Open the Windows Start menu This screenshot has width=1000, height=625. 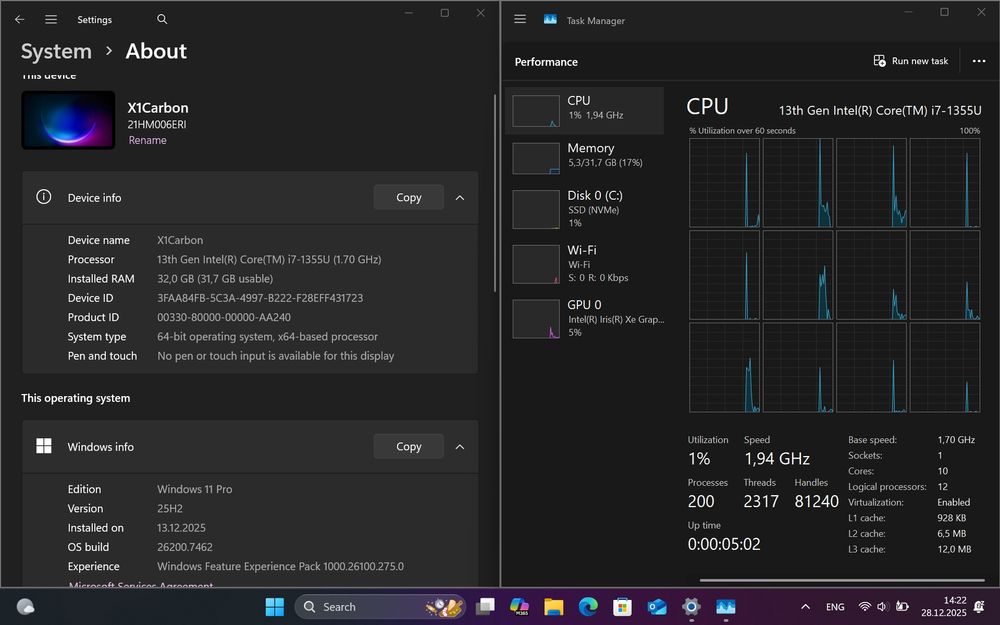pyautogui.click(x=274, y=607)
